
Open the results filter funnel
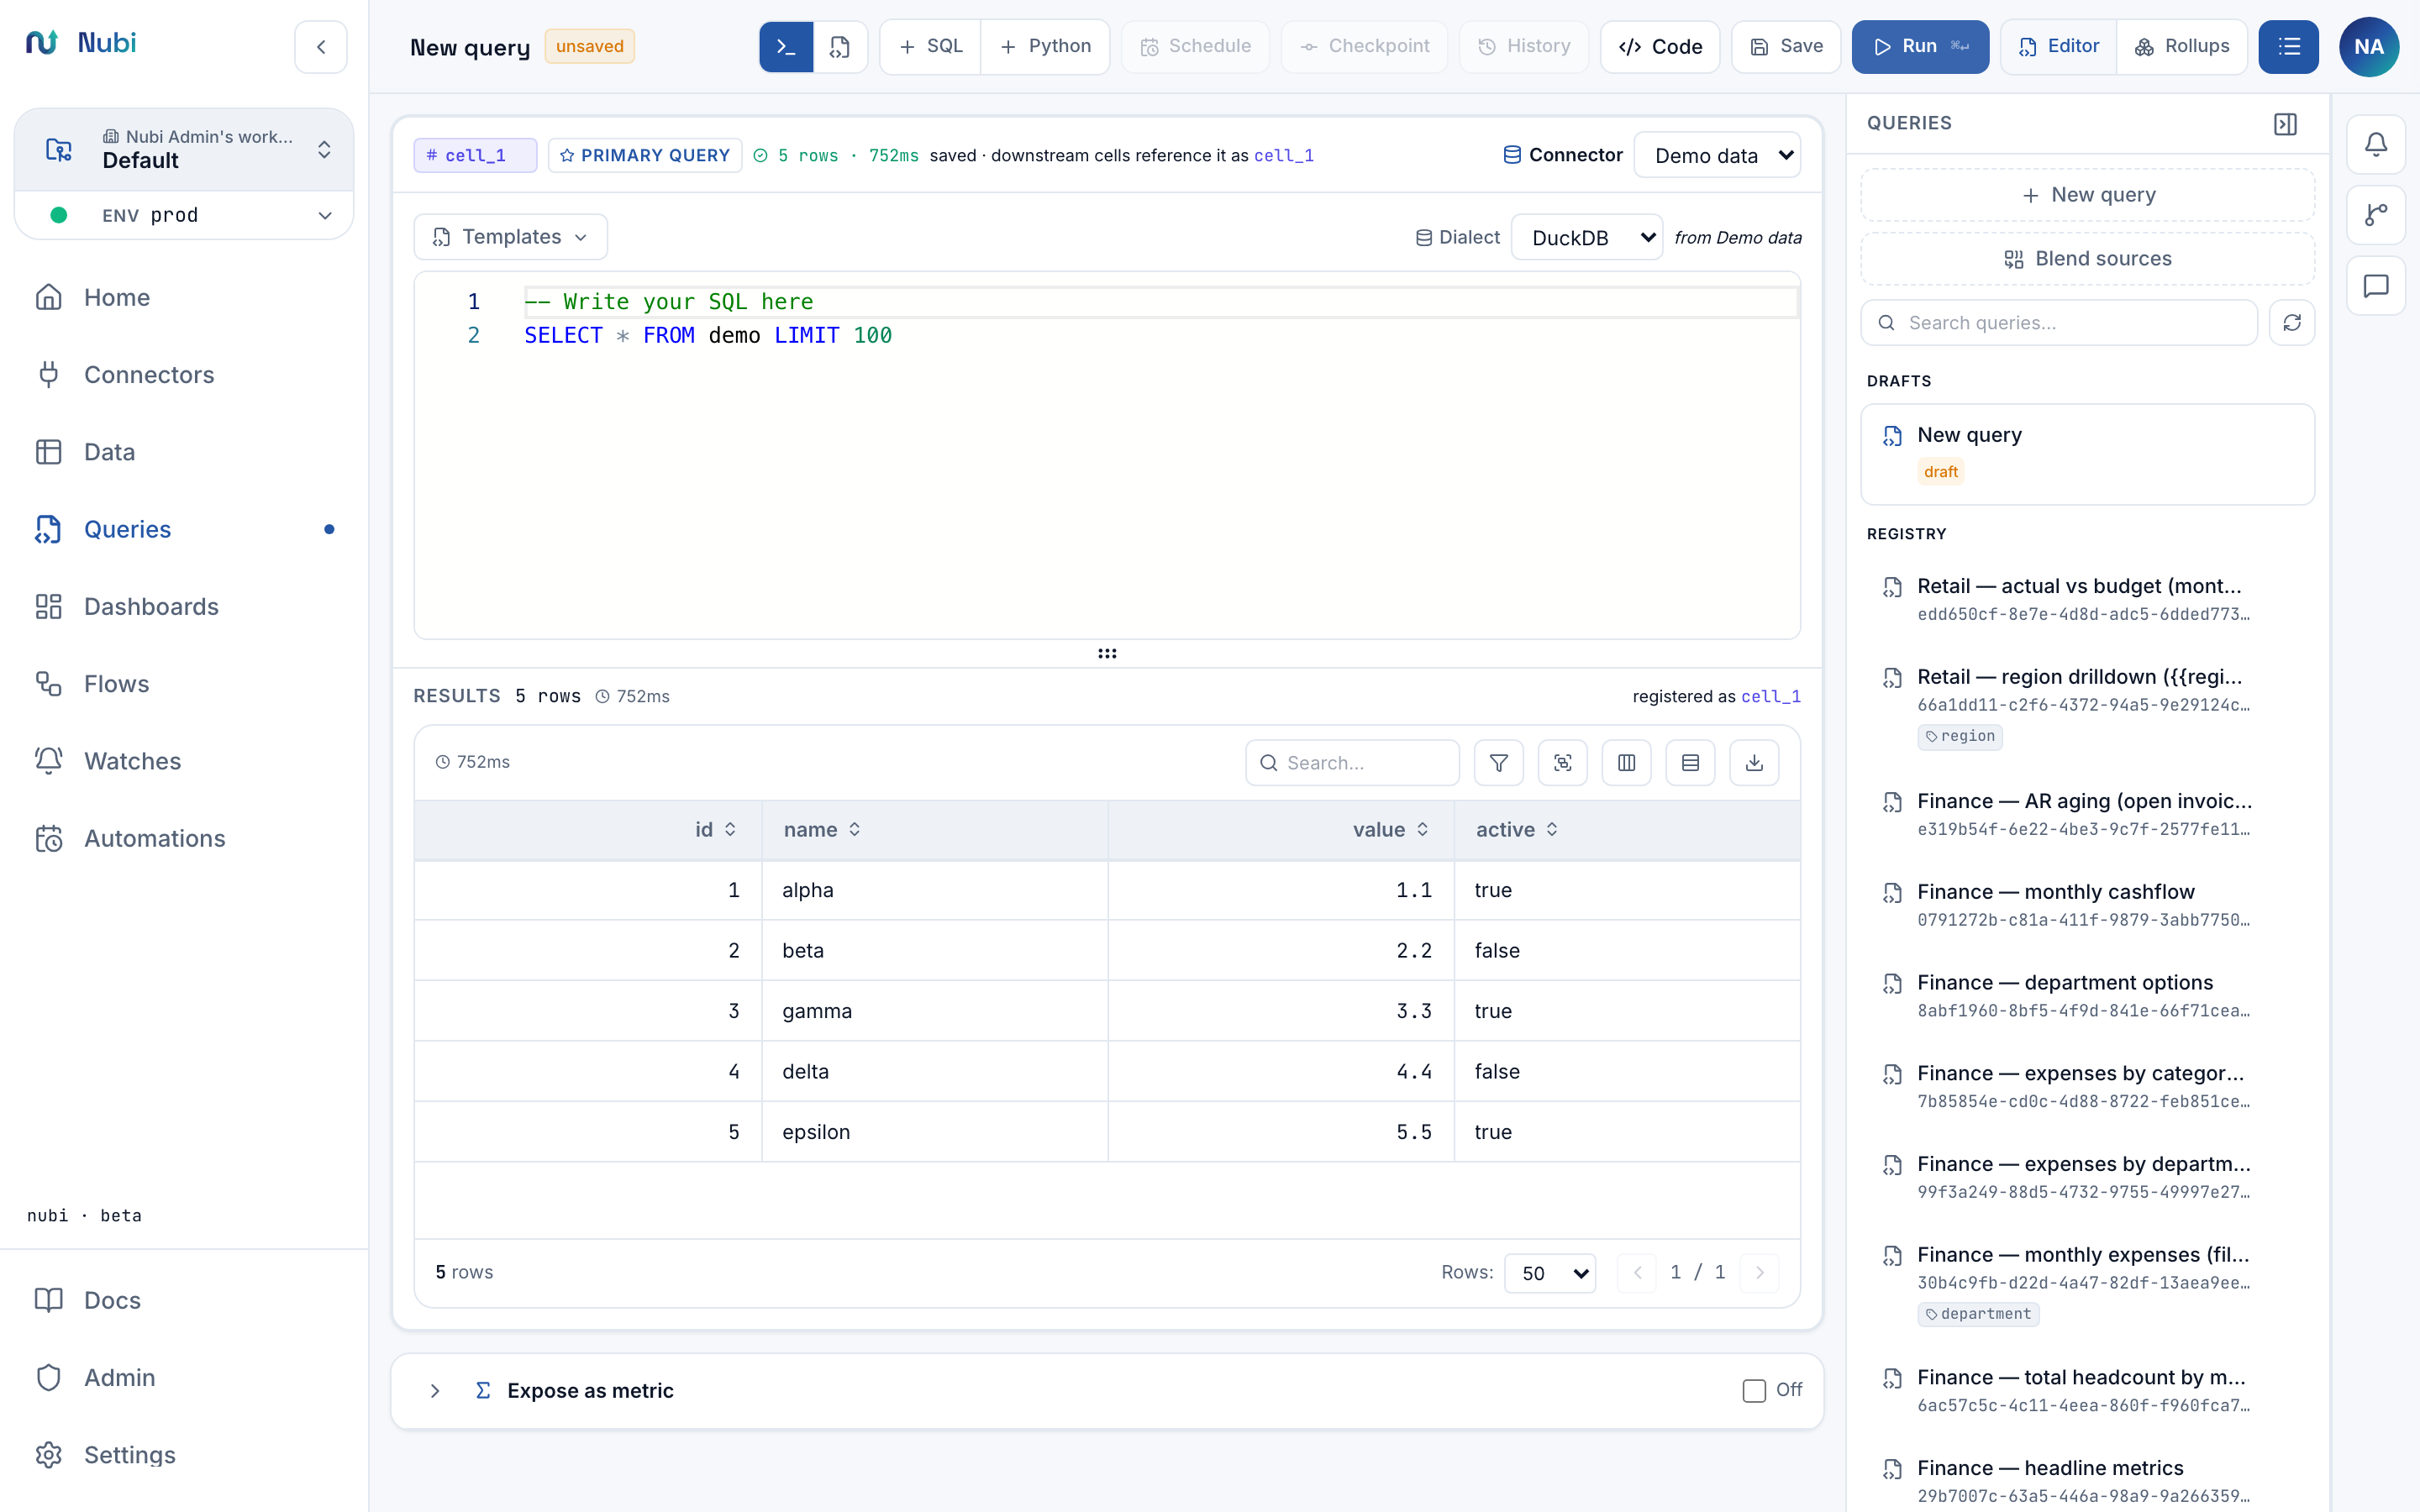click(1499, 763)
